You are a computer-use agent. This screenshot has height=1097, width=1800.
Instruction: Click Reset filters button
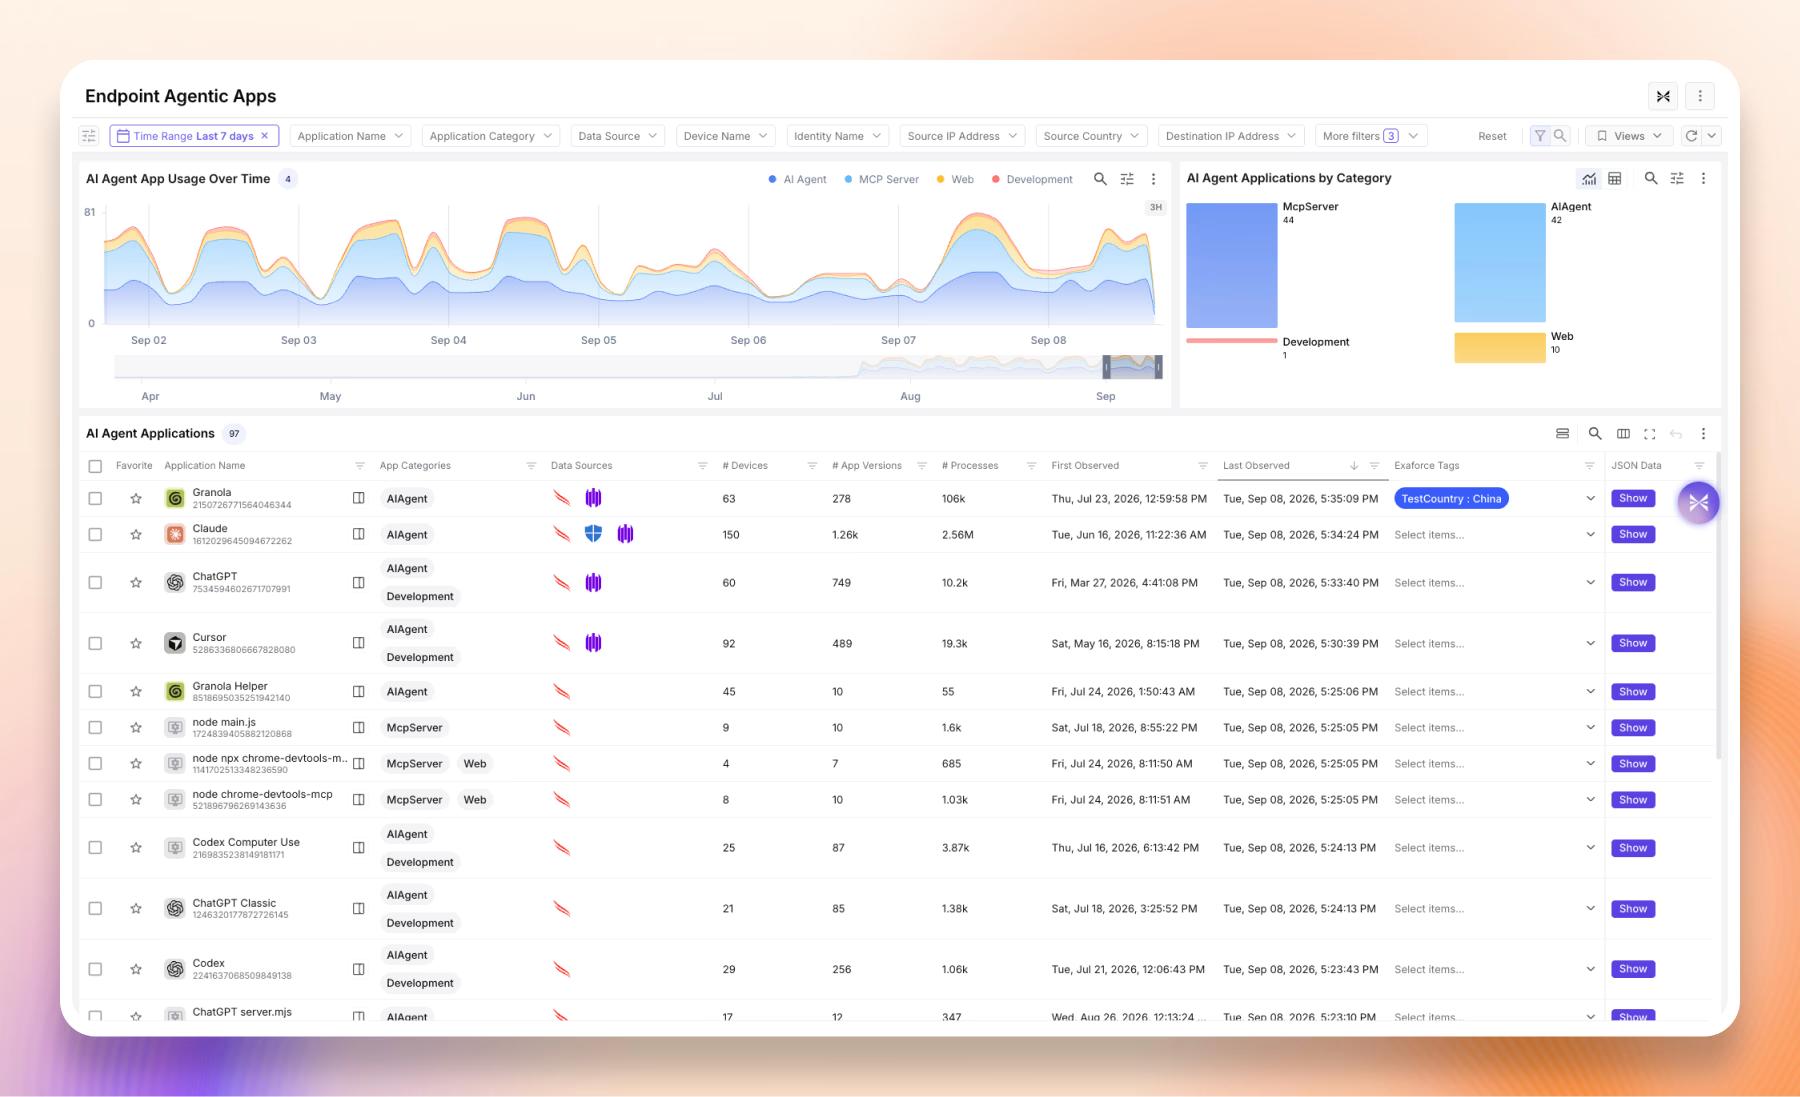click(x=1492, y=136)
